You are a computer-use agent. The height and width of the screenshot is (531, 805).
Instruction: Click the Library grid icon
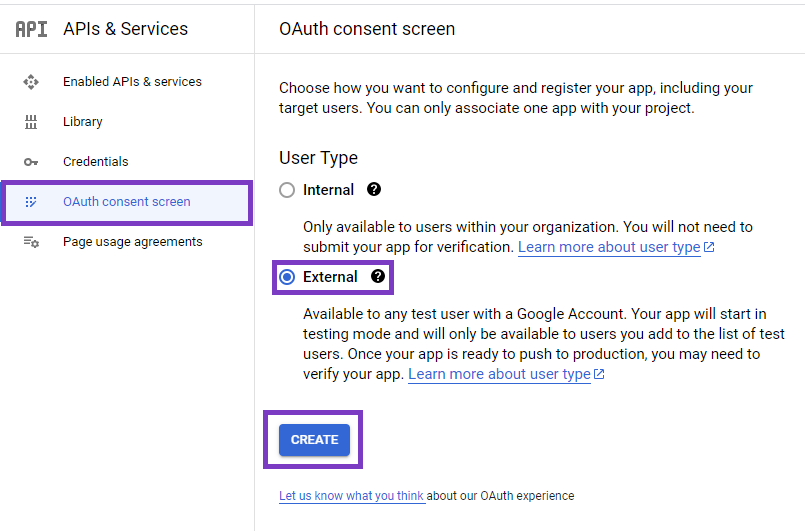tap(31, 122)
